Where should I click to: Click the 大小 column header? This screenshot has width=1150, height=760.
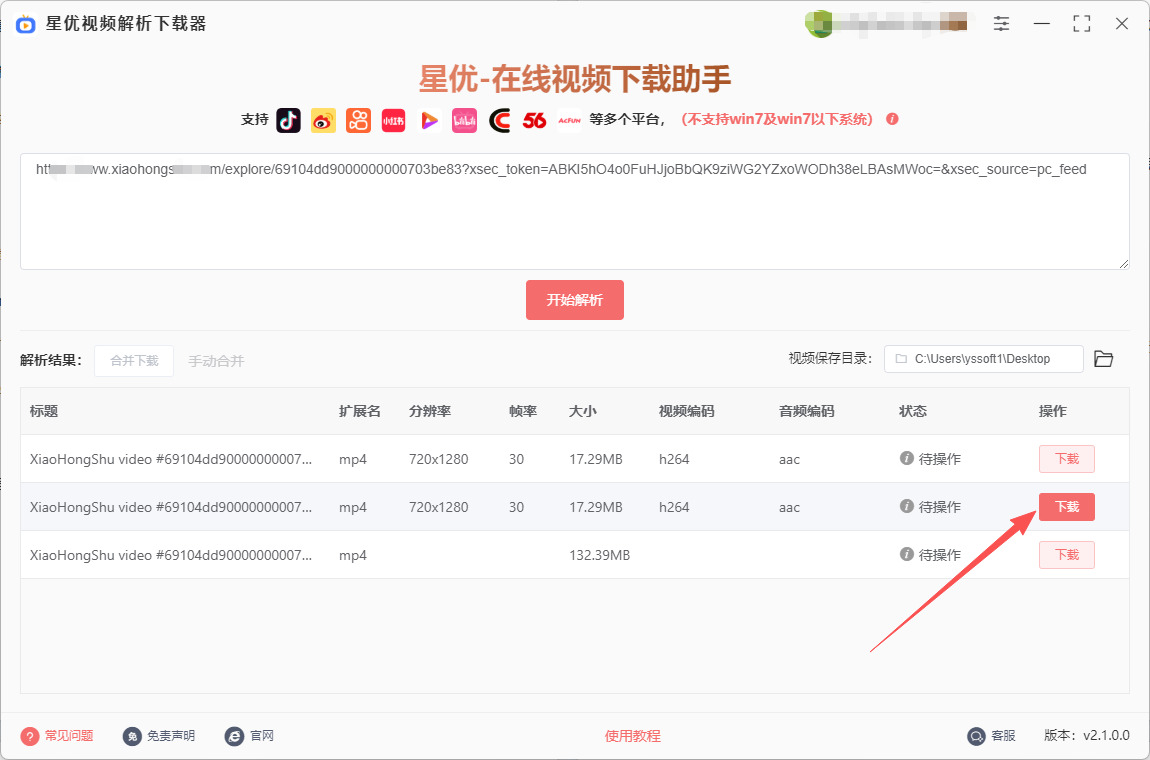tap(583, 412)
